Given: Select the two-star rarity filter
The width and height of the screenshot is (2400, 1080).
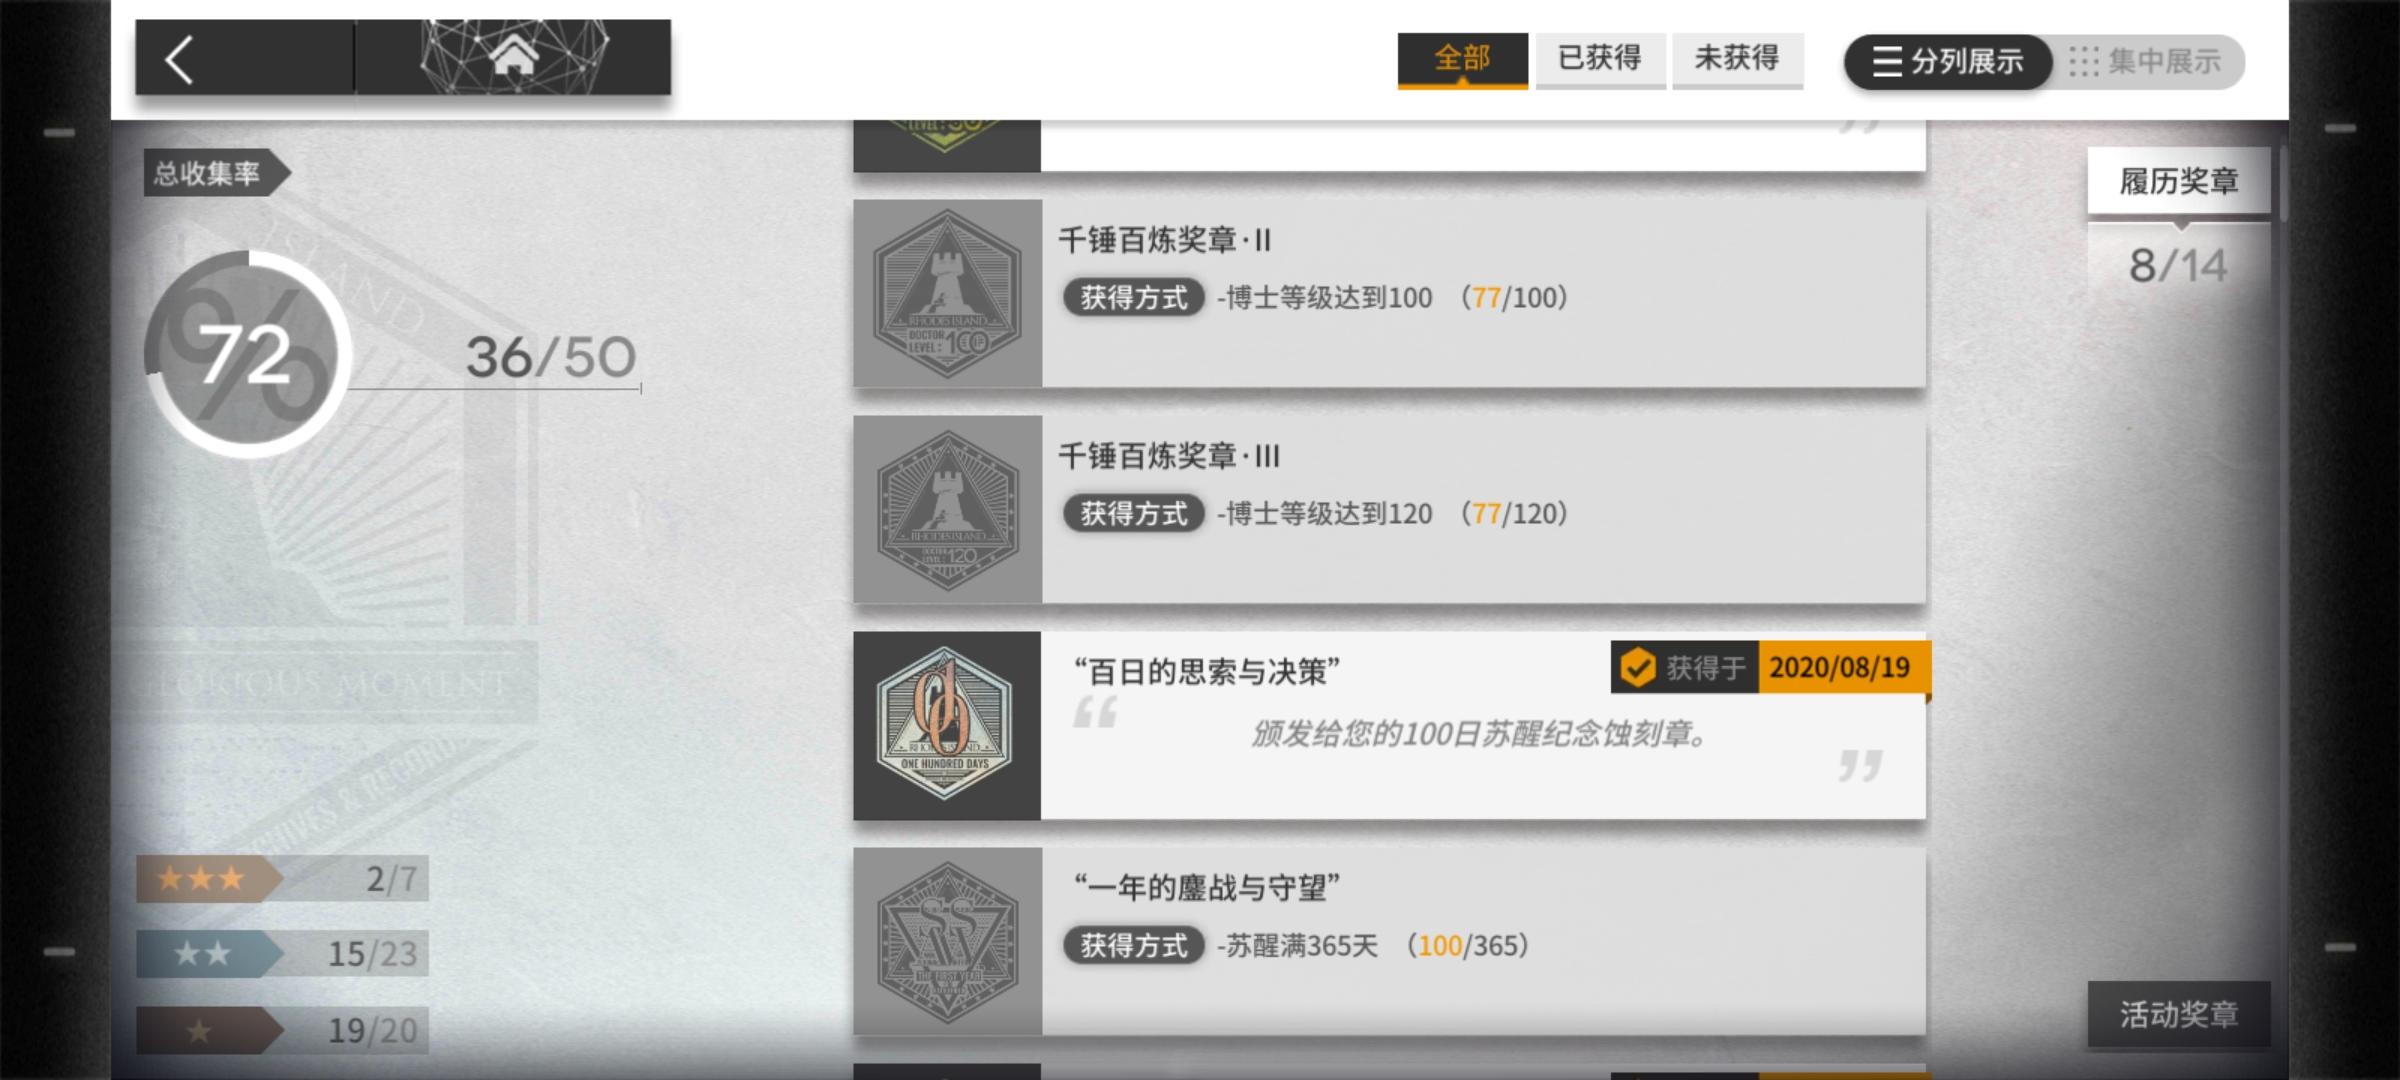Looking at the screenshot, I should tap(282, 954).
